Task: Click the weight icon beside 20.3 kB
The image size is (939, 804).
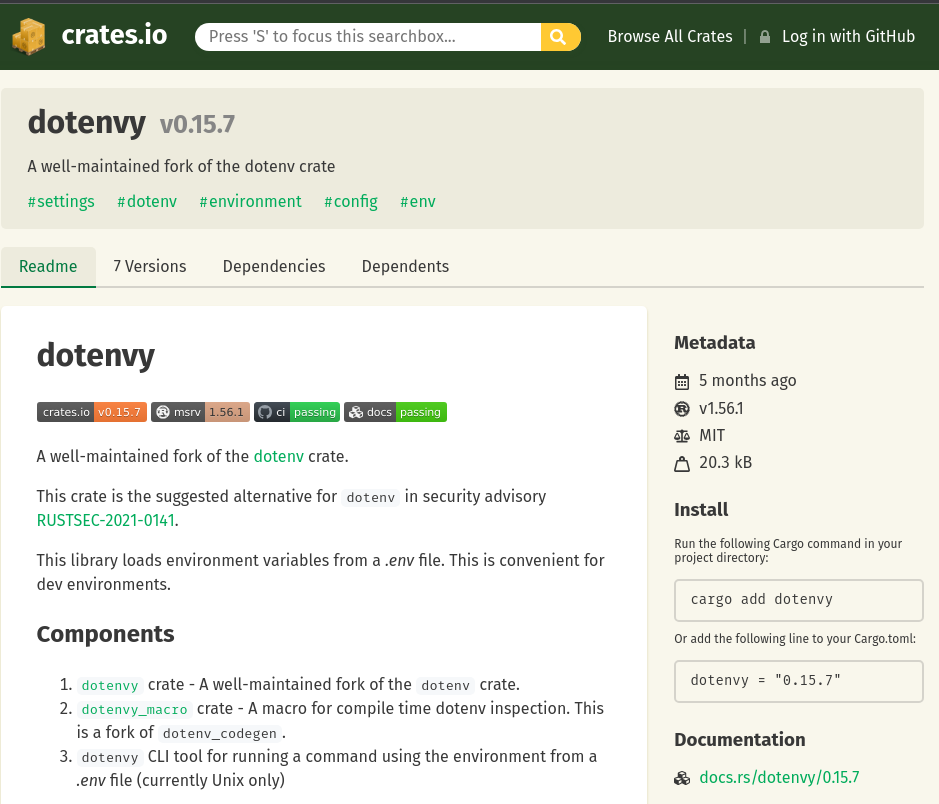Action: 681,463
